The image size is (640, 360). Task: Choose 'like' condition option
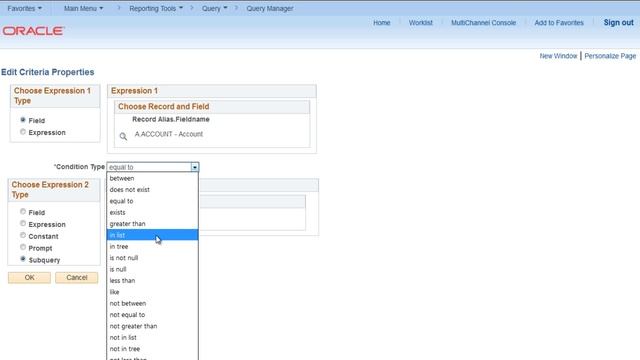click(x=153, y=292)
